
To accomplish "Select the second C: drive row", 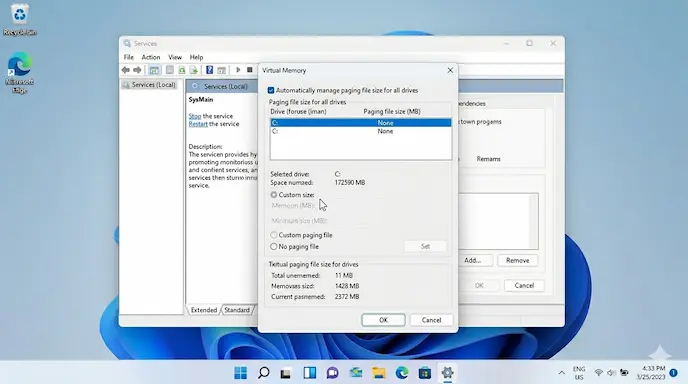I will (361, 131).
